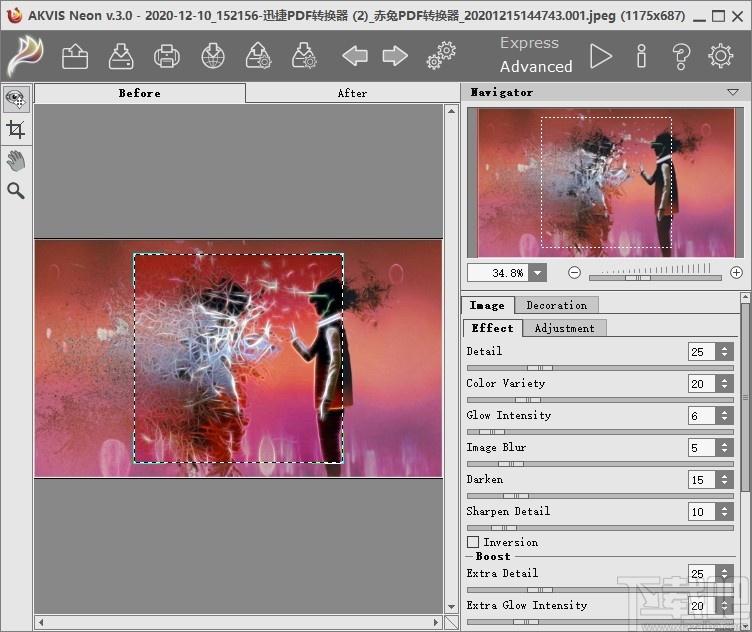
Task: Start processing with the Run play button
Action: [600, 56]
